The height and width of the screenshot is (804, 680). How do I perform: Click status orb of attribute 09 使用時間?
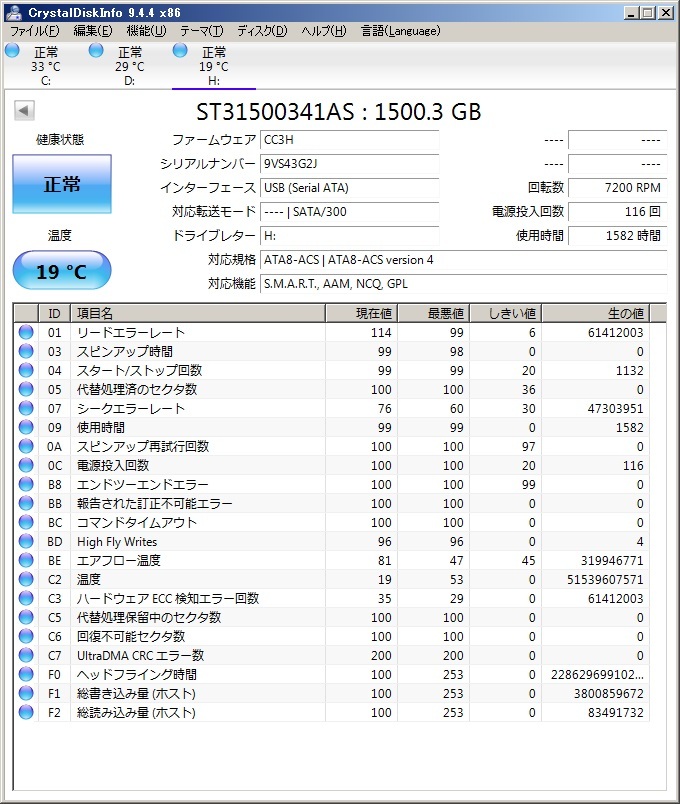point(26,427)
